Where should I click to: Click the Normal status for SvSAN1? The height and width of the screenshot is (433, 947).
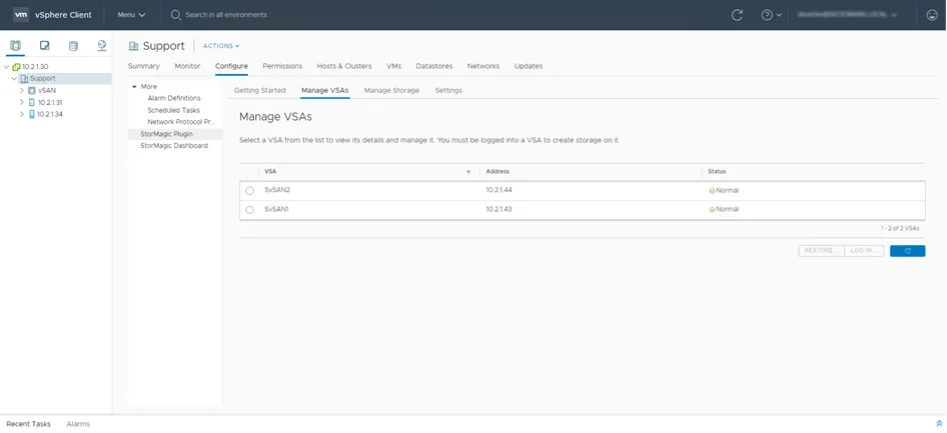pos(724,210)
